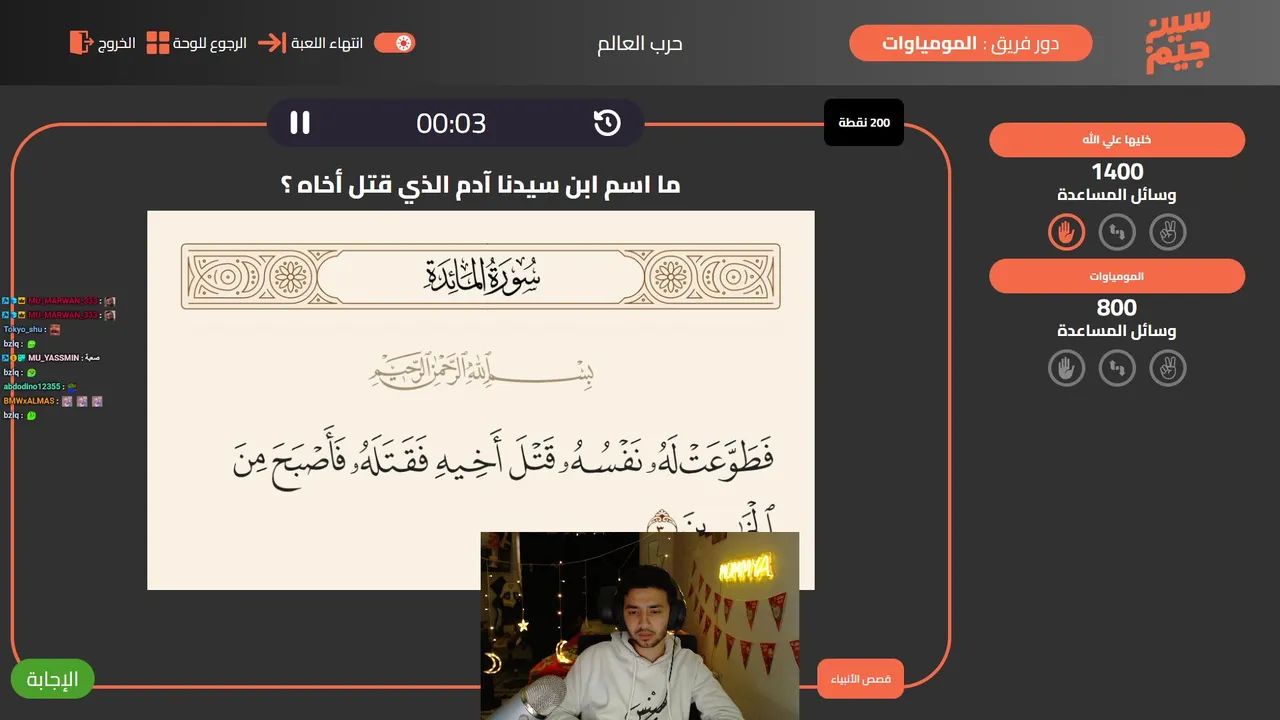Click the سين جيم logo

coord(1178,43)
